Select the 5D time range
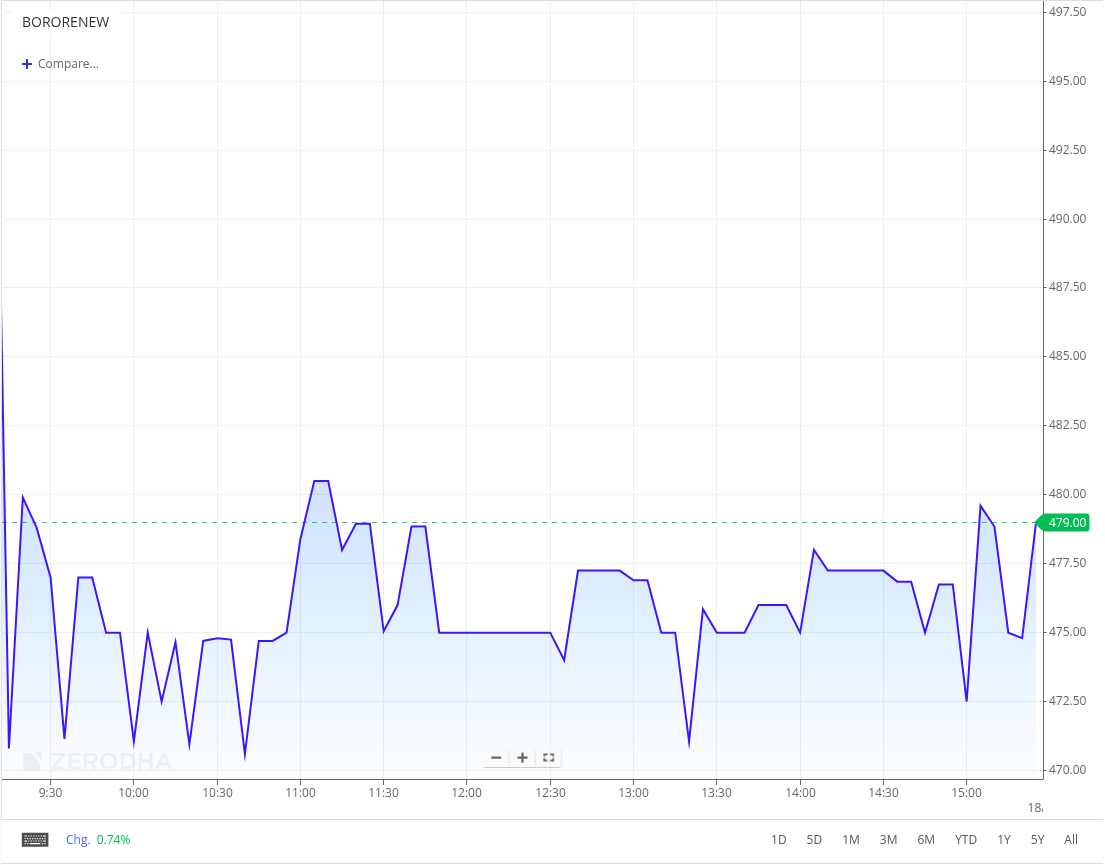Image resolution: width=1105 pixels, height=865 pixels. tap(814, 840)
